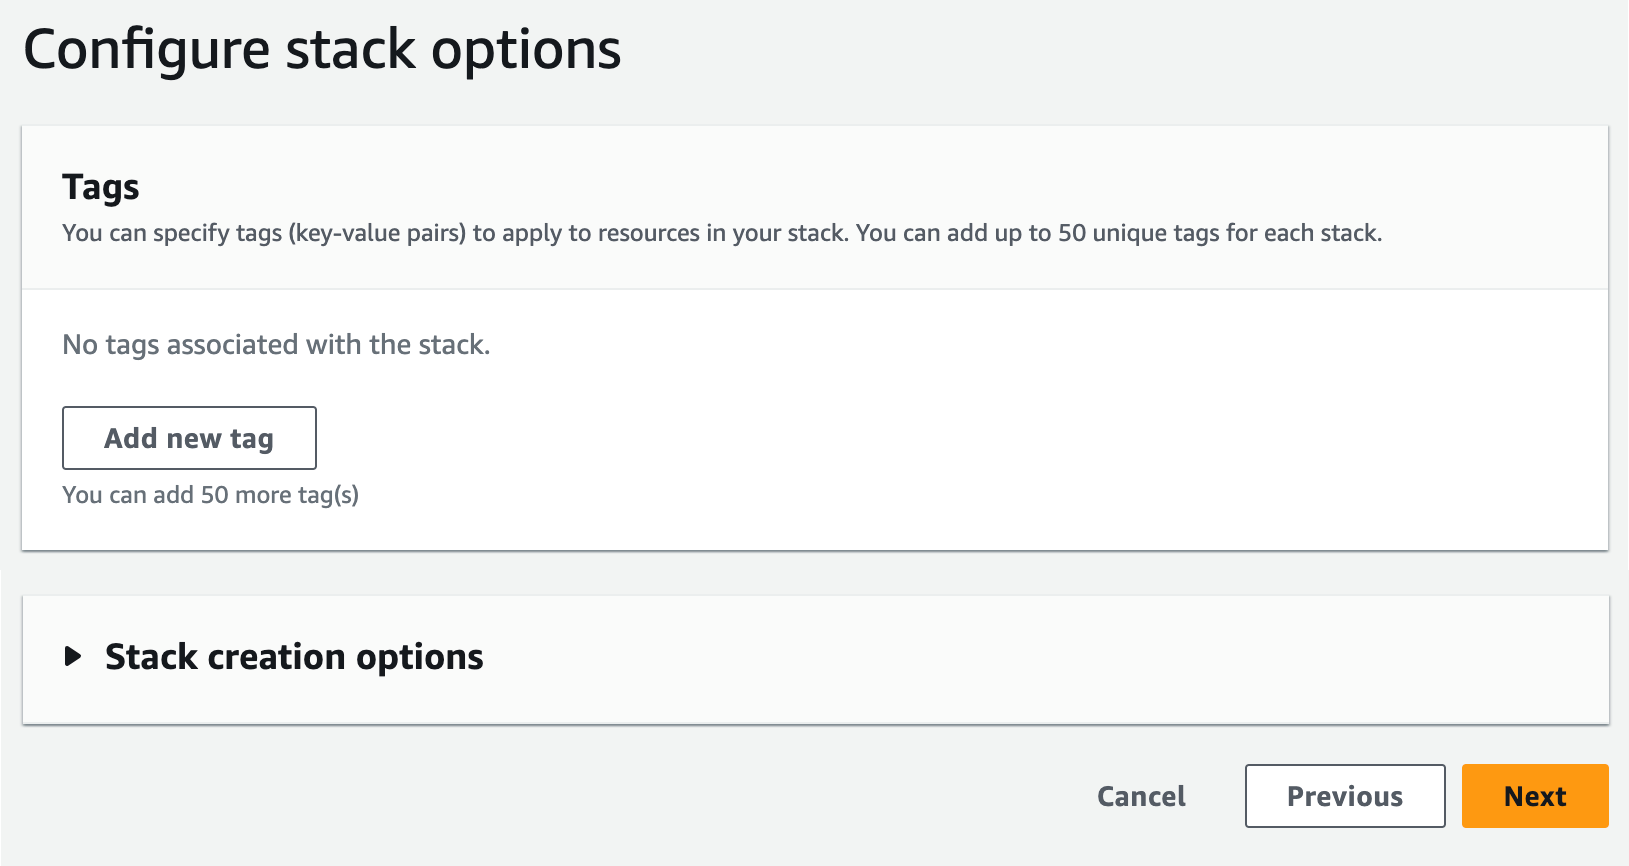Viewport: 1629px width, 866px height.
Task: Select the Stack creation options label text
Action: pos(293,657)
